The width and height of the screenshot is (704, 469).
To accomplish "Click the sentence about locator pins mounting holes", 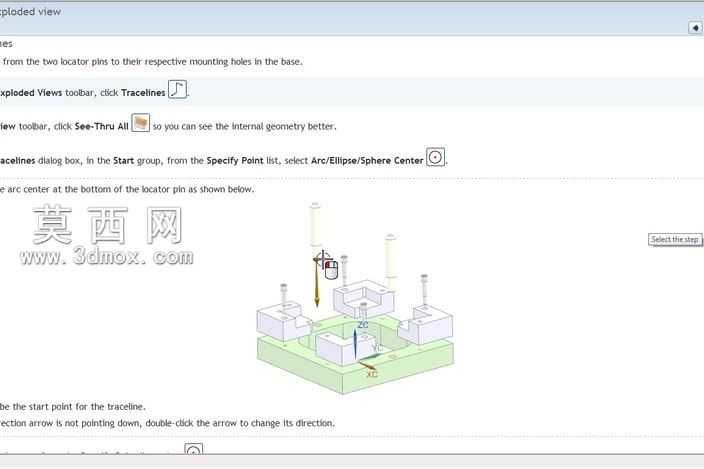I will coord(151,61).
